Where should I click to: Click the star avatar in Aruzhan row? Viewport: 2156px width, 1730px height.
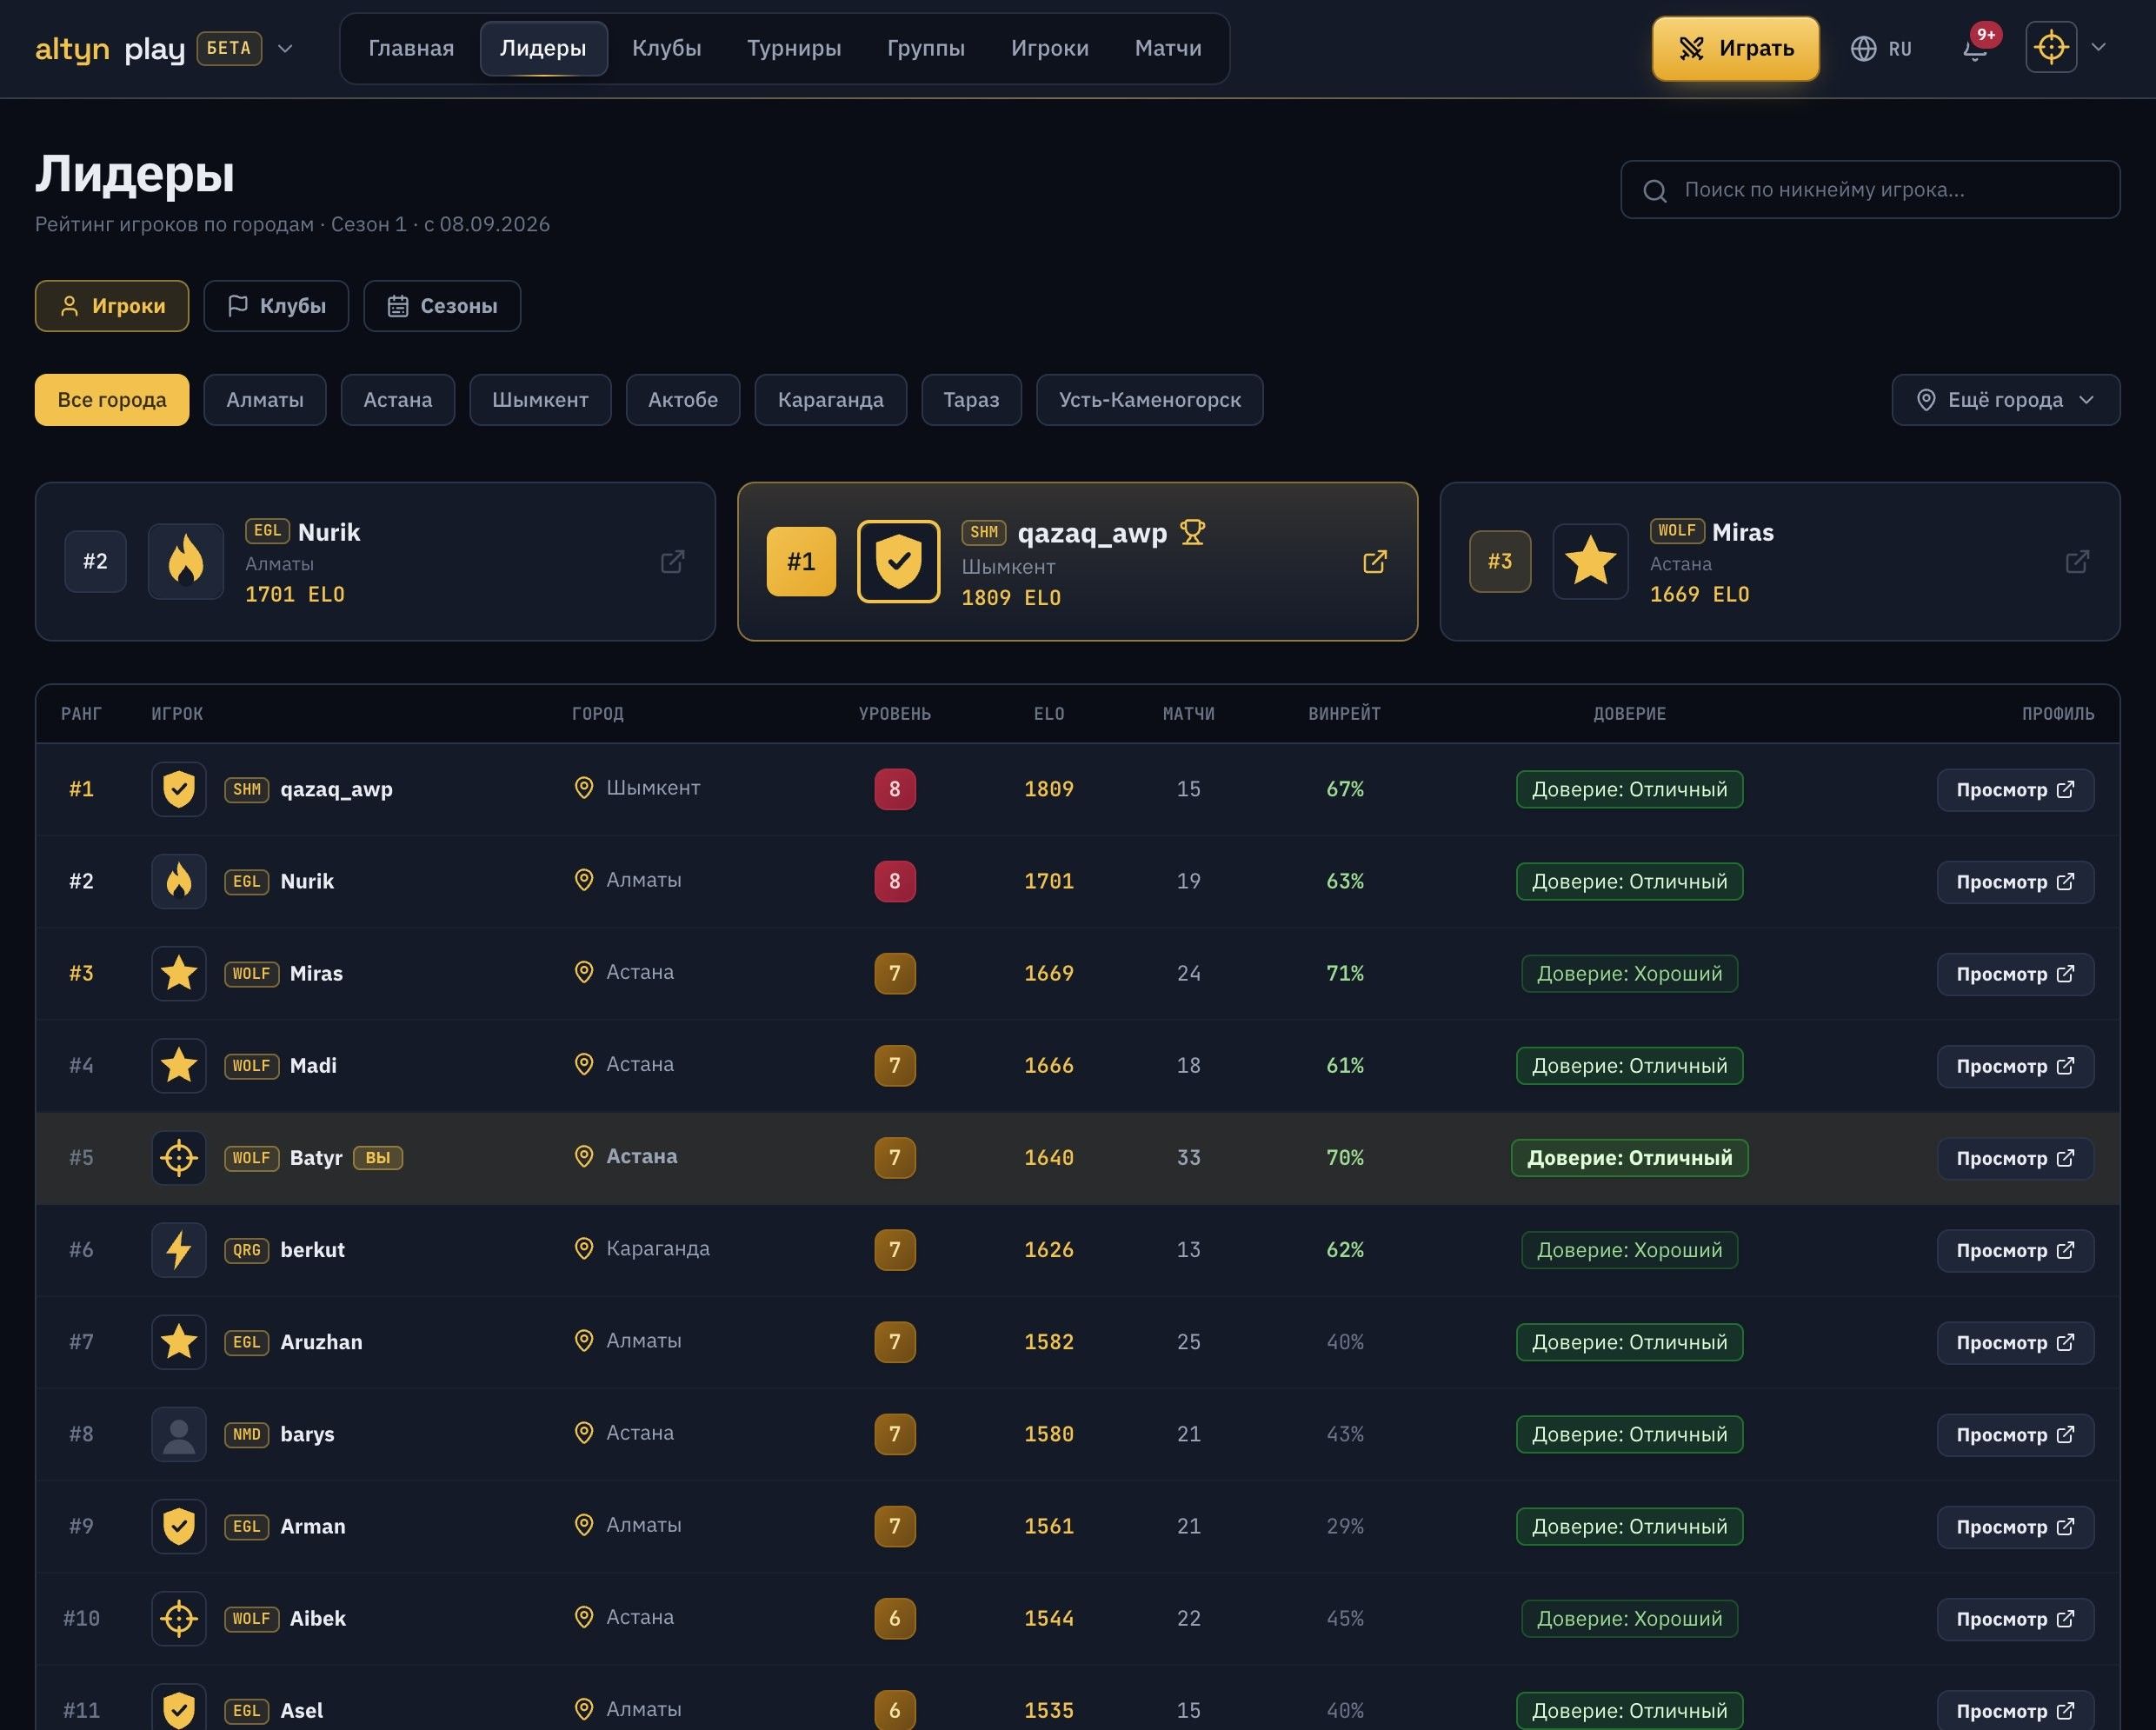179,1341
